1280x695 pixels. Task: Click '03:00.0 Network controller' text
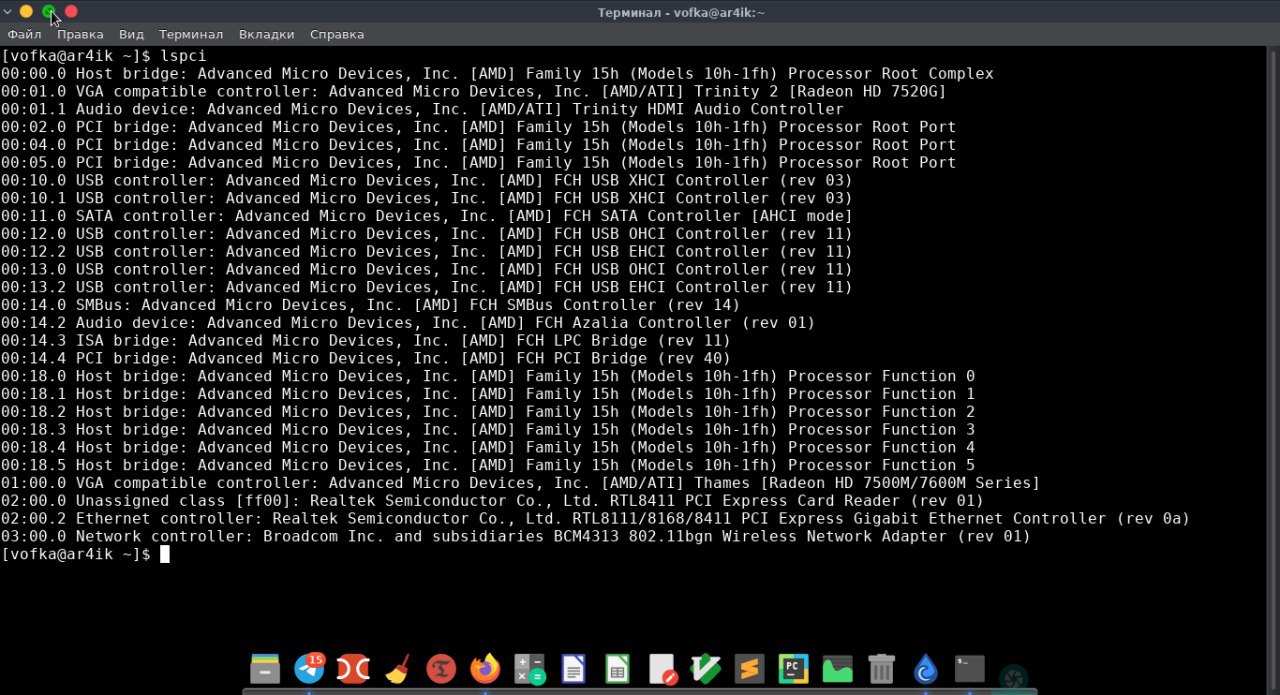click(127, 536)
